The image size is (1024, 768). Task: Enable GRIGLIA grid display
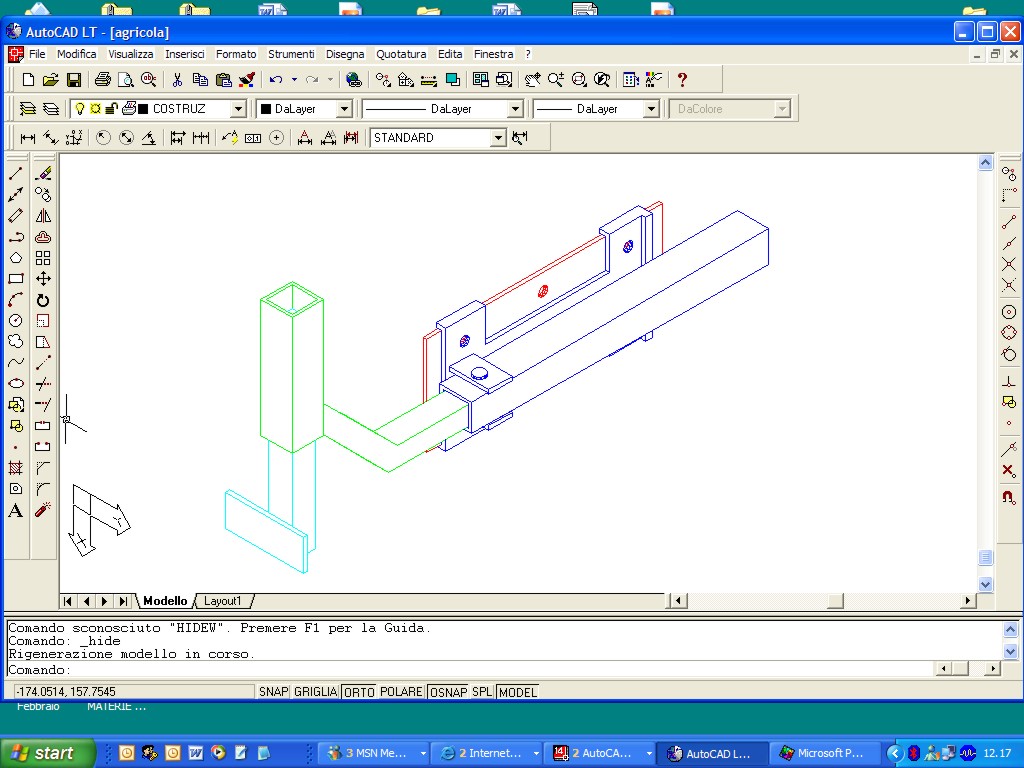(315, 692)
